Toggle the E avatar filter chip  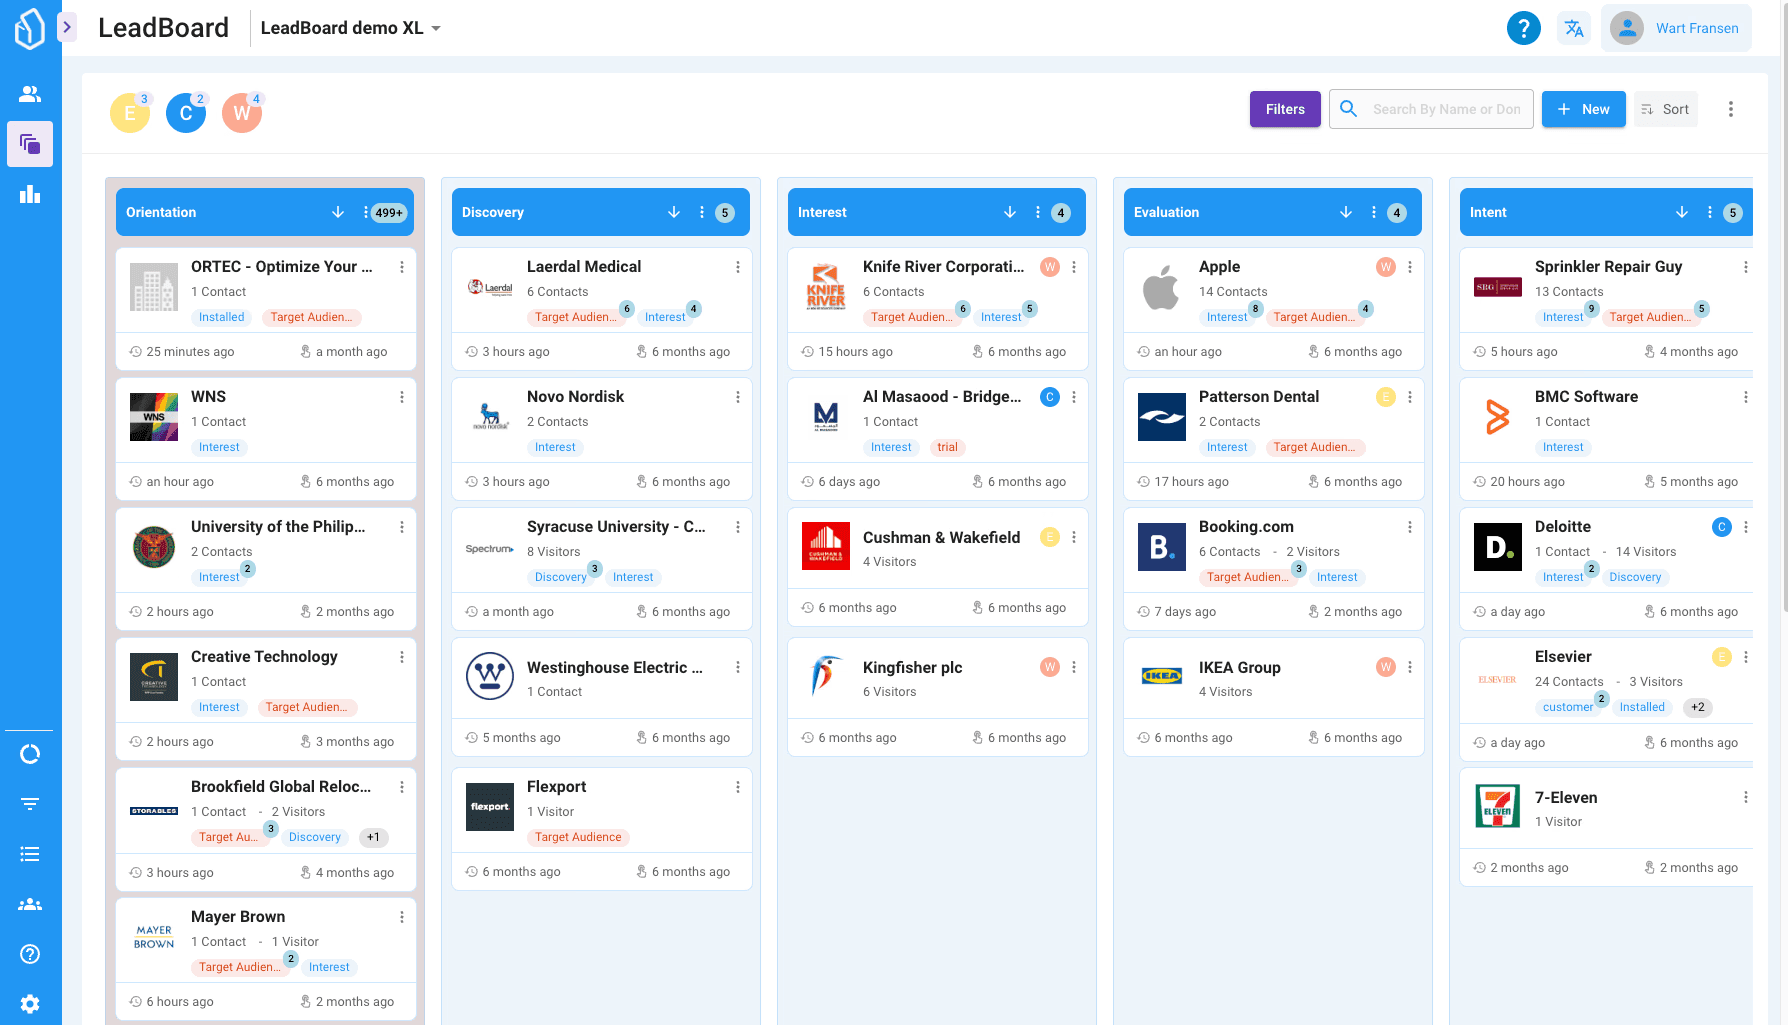pyautogui.click(x=129, y=113)
